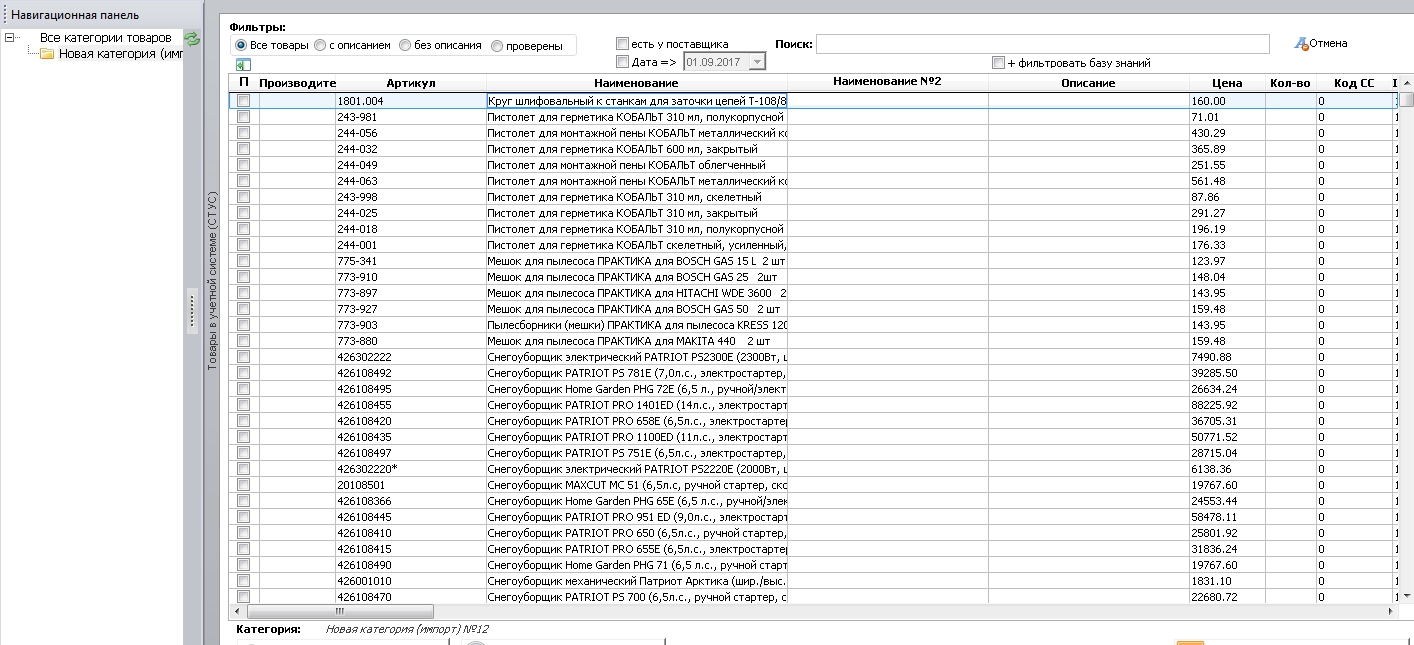
Task: Click the Код СС column header
Action: 1354,83
